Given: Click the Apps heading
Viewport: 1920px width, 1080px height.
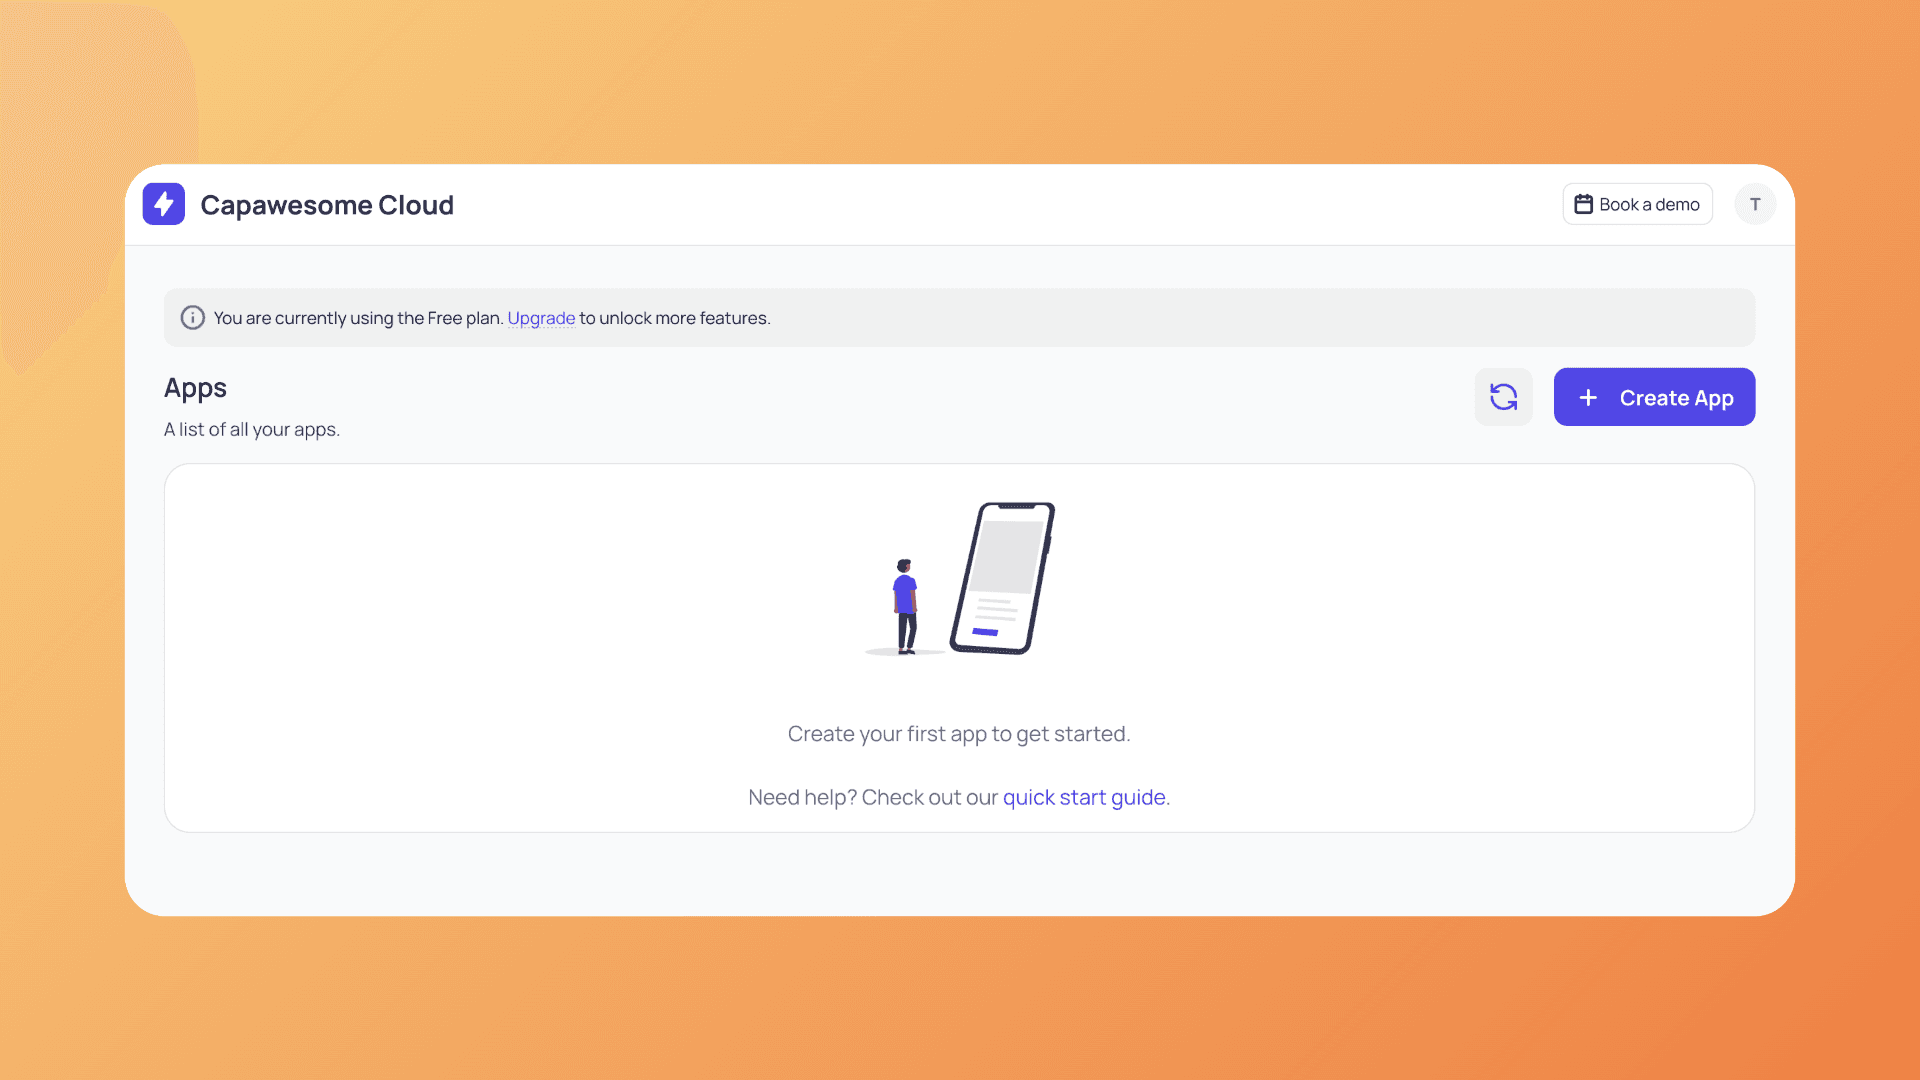Looking at the screenshot, I should tap(195, 389).
